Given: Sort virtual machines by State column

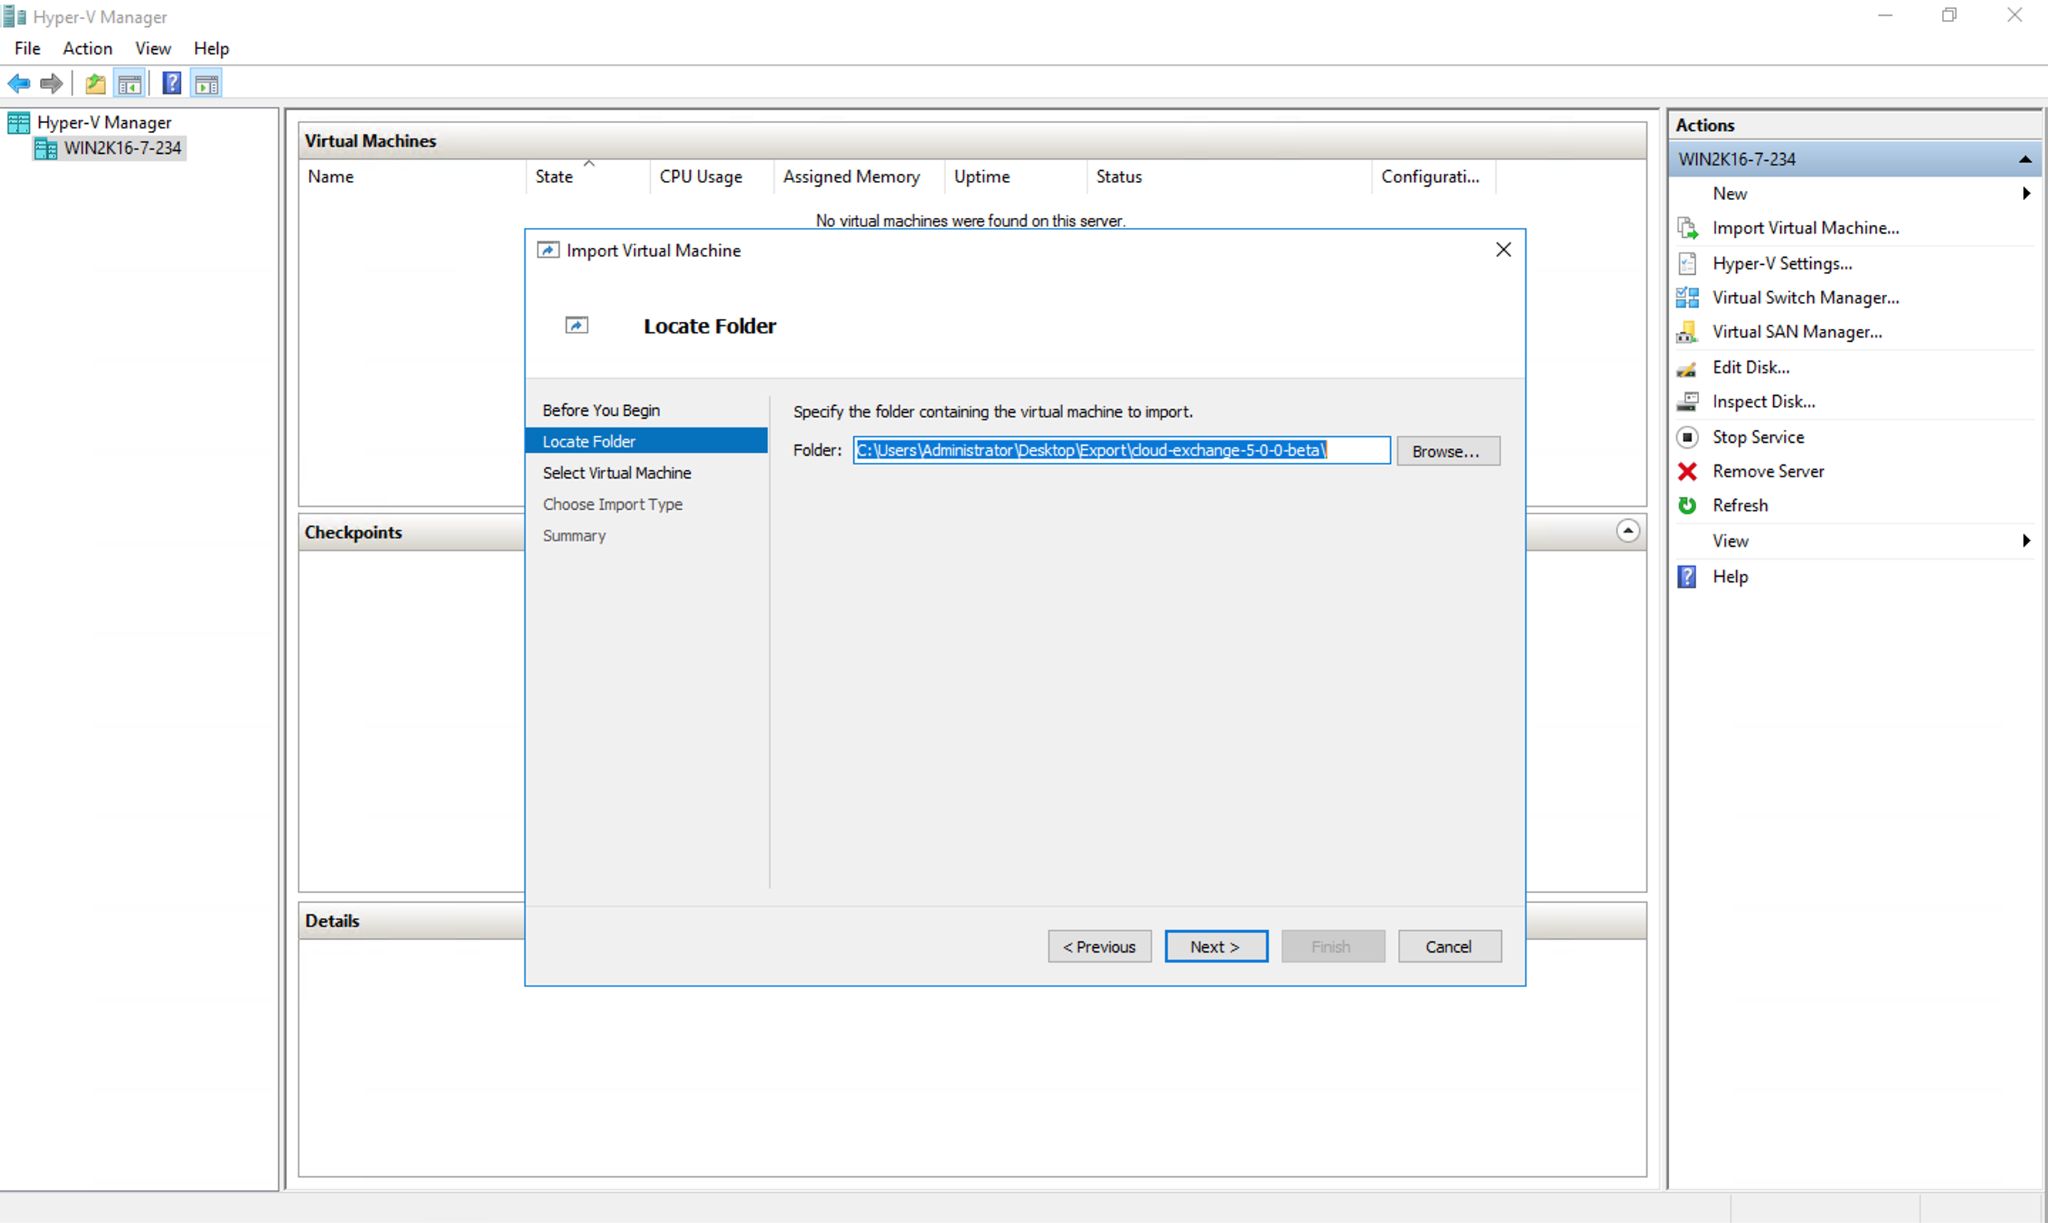Looking at the screenshot, I should tap(588, 176).
